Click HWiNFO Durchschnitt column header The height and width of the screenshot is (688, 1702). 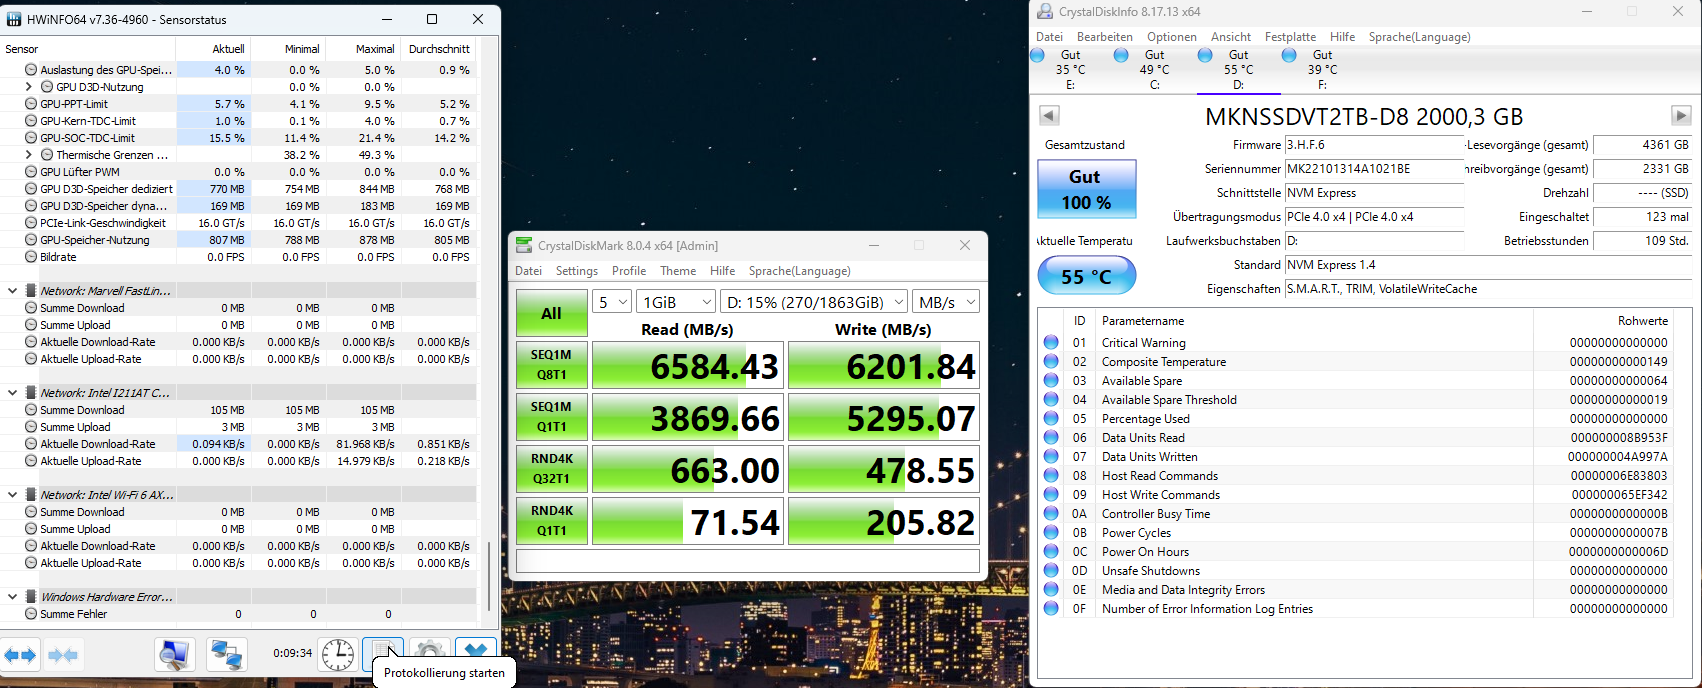tap(438, 48)
